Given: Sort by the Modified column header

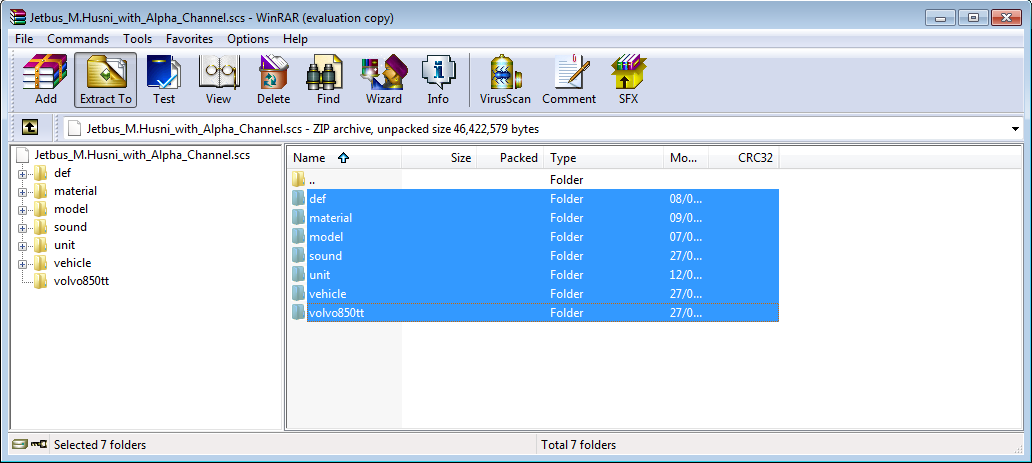Looking at the screenshot, I should point(686,158).
